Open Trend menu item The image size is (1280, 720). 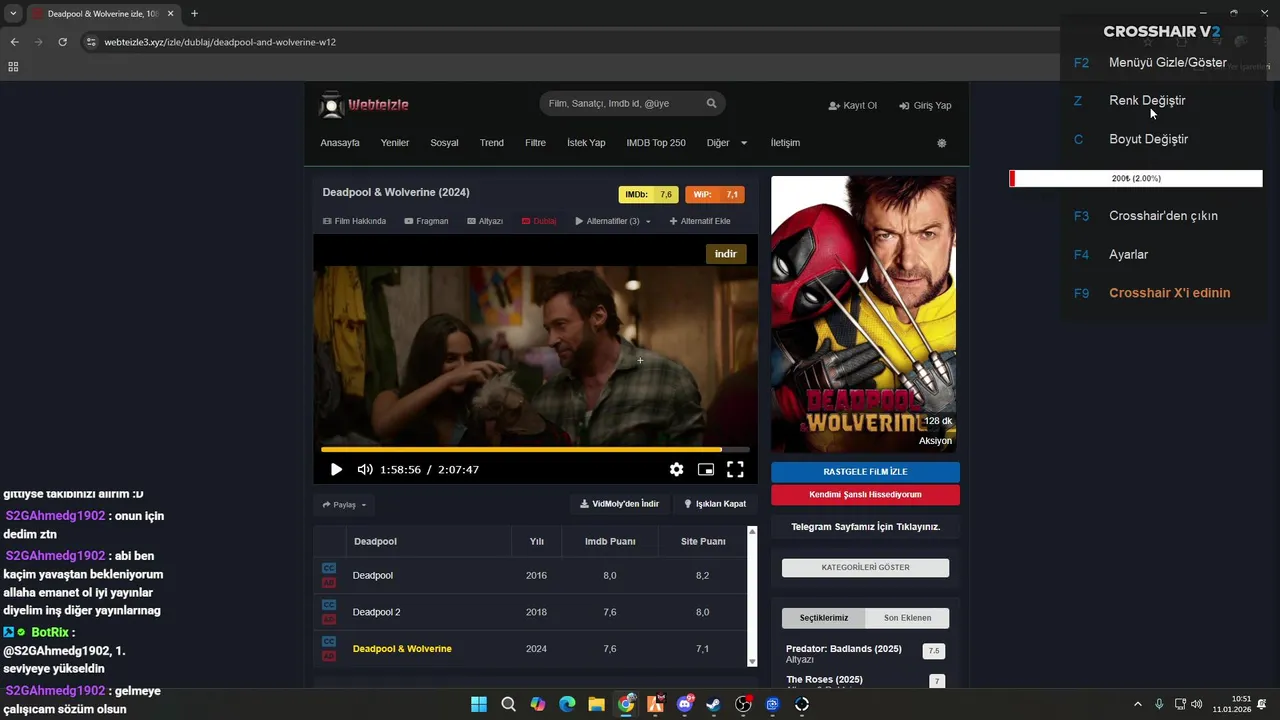pos(491,143)
